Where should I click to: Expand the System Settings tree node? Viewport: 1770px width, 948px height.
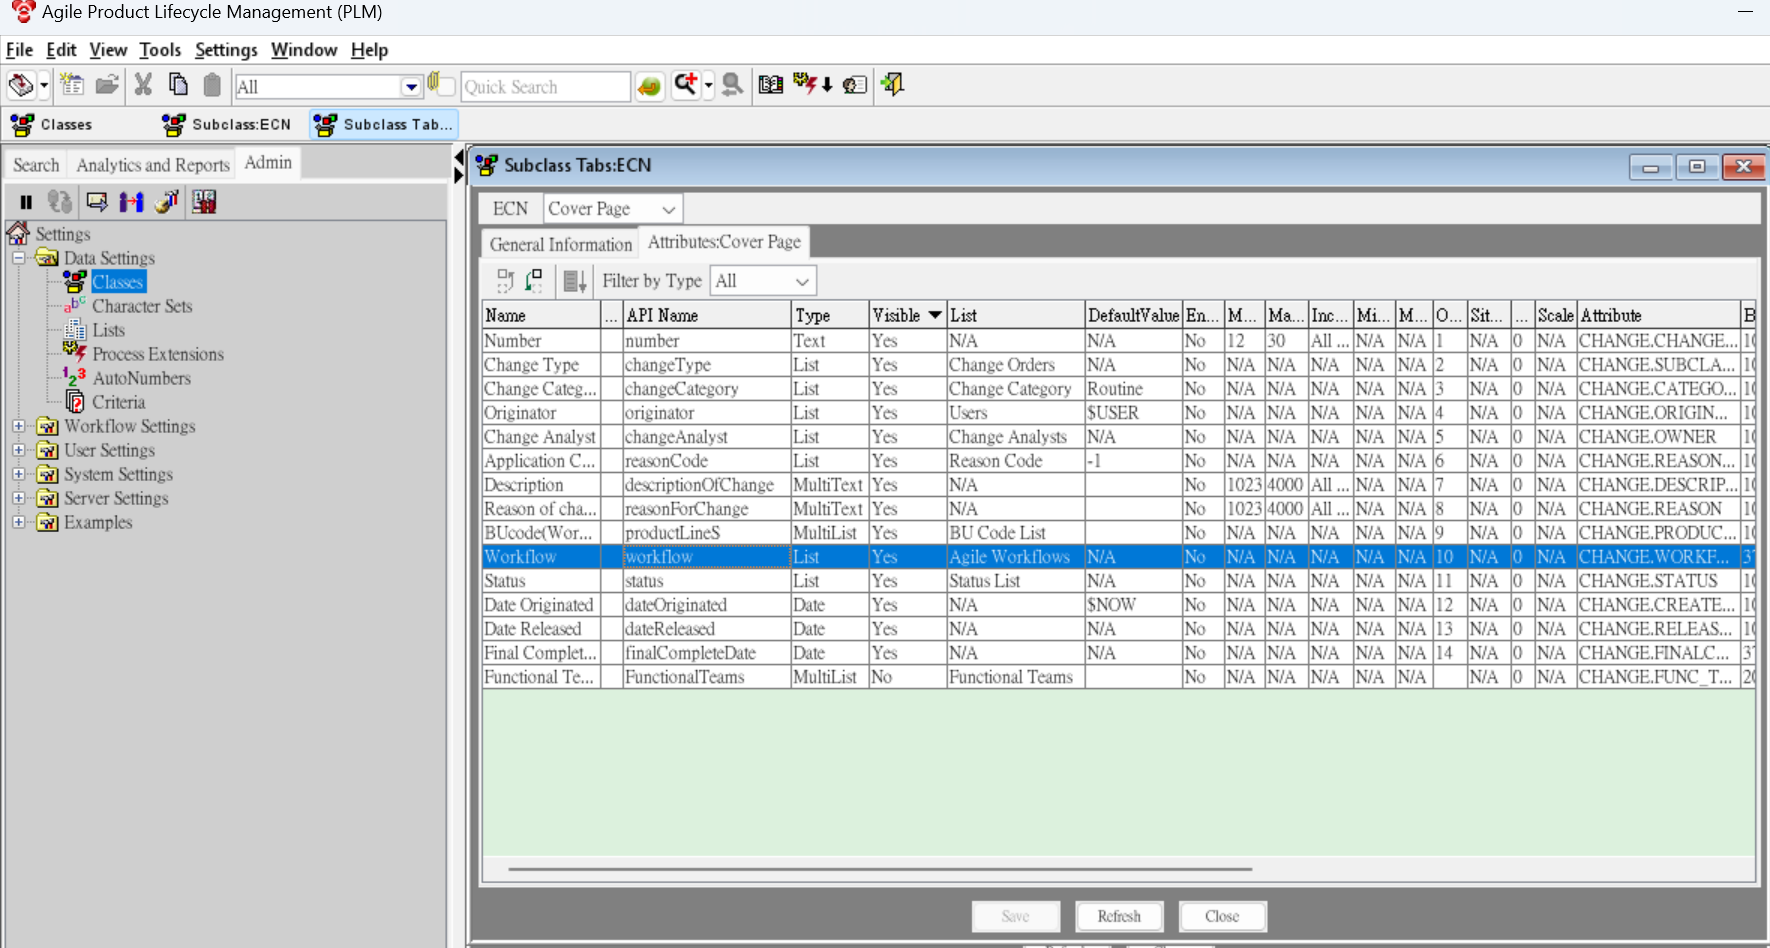18,474
